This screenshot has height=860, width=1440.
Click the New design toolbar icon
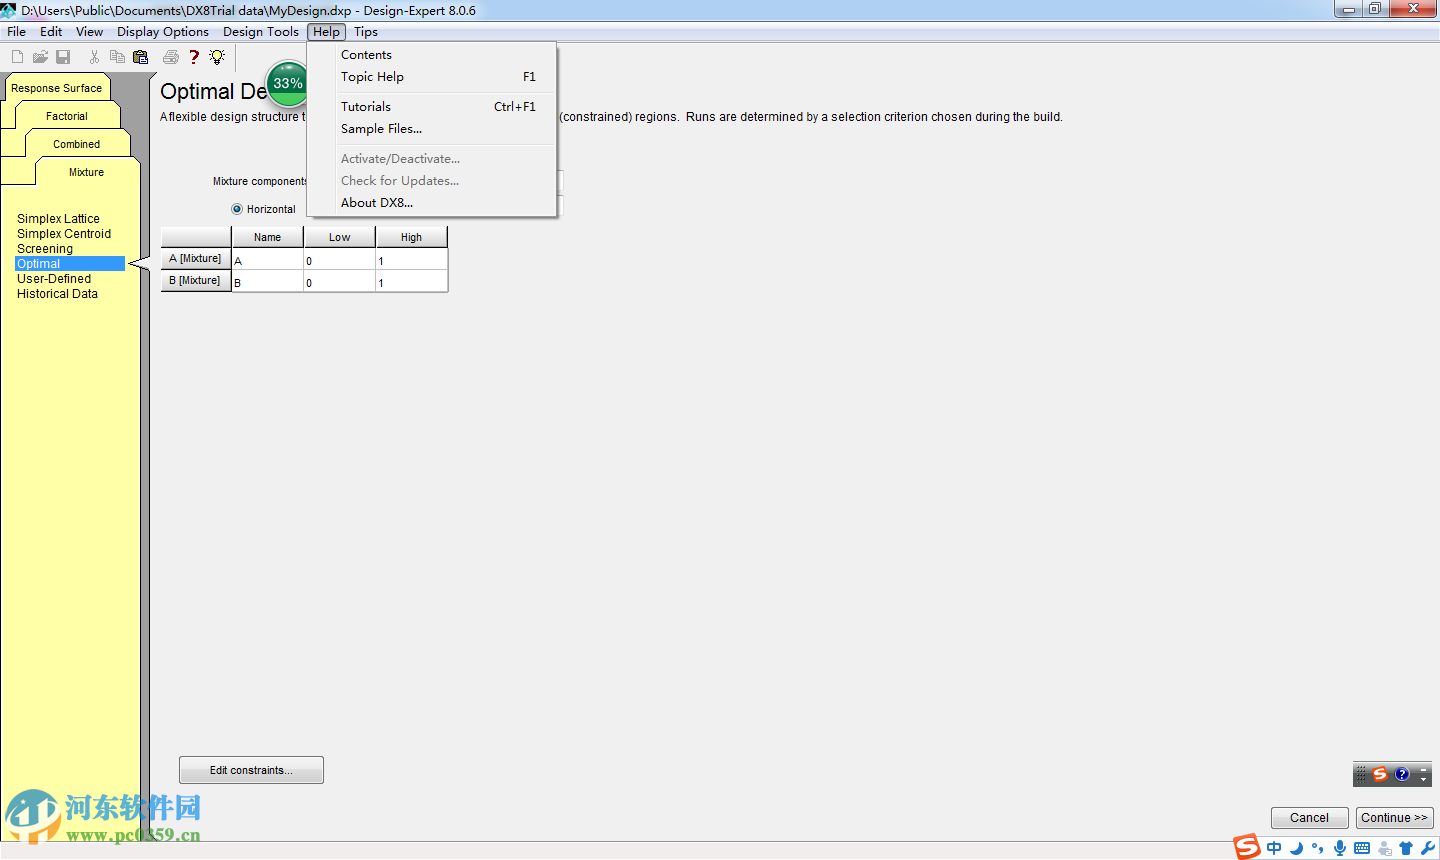[x=16, y=57]
